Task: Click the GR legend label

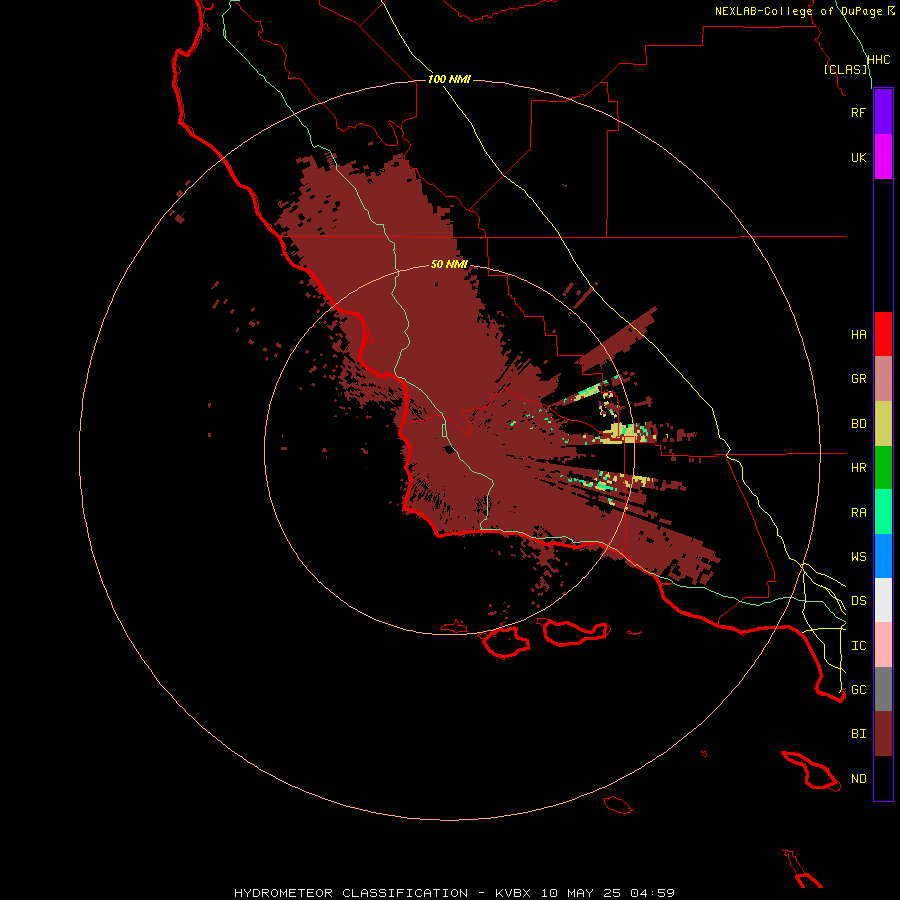Action: (x=858, y=379)
